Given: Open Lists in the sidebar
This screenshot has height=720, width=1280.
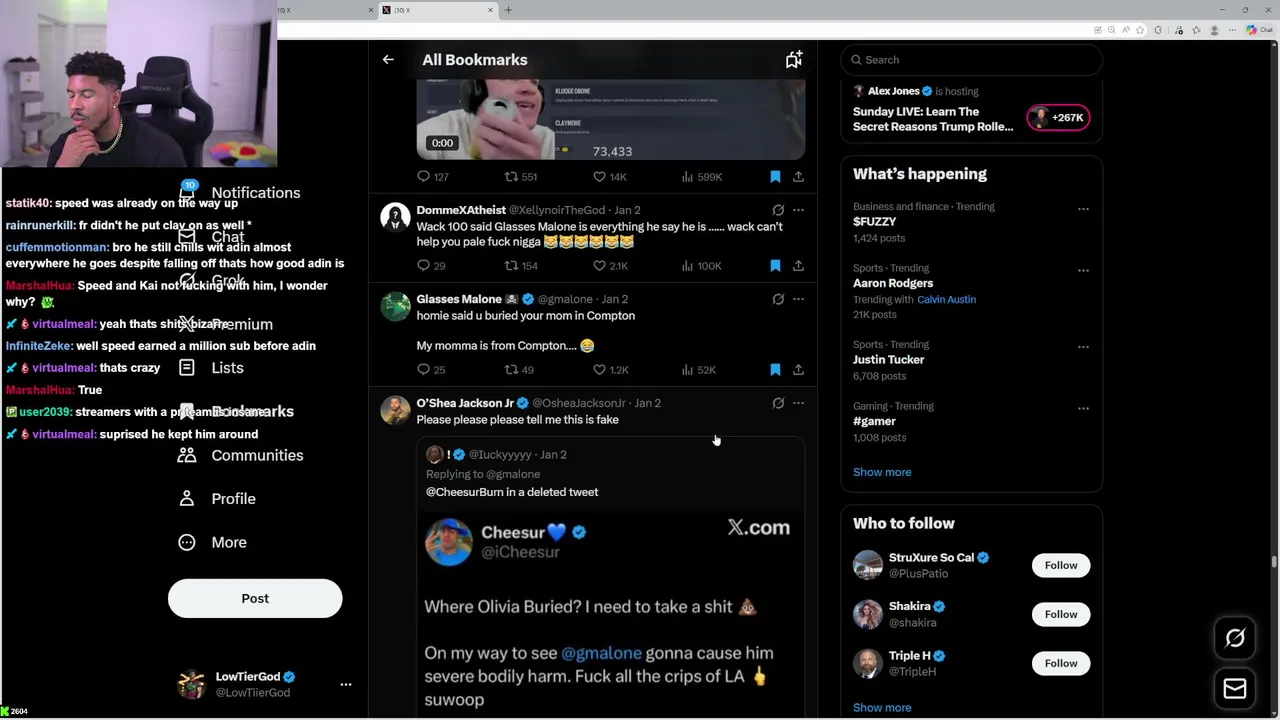Looking at the screenshot, I should (x=211, y=368).
